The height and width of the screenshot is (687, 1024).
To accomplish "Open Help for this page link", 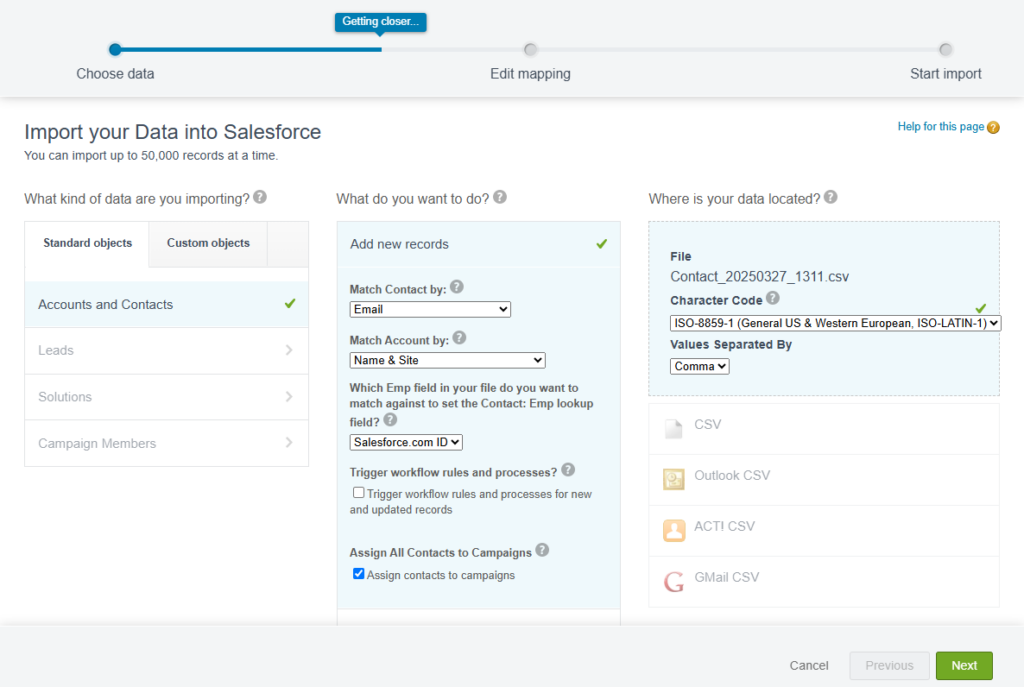I will [x=940, y=127].
